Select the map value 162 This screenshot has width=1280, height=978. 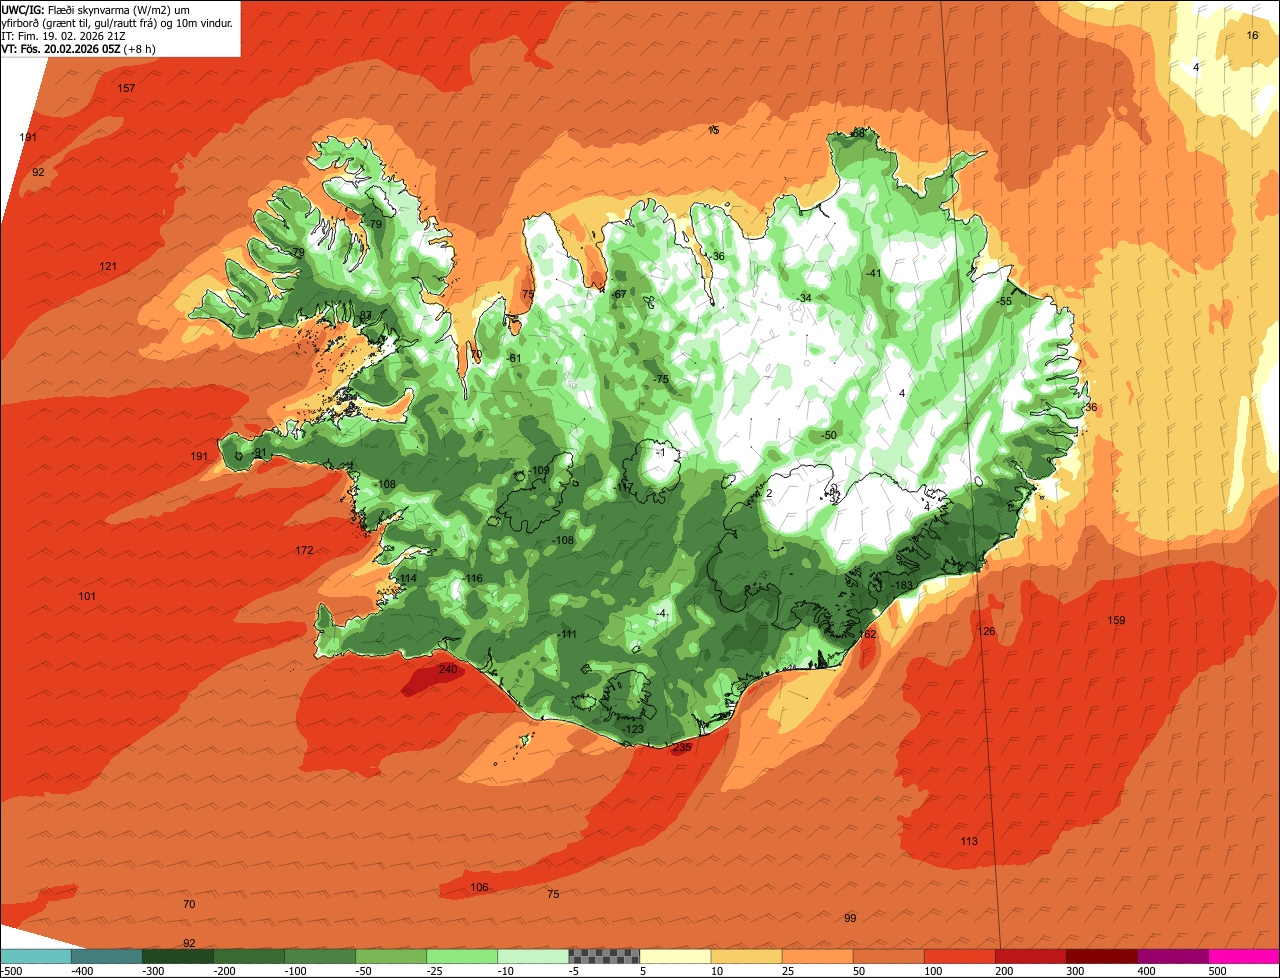click(x=867, y=635)
